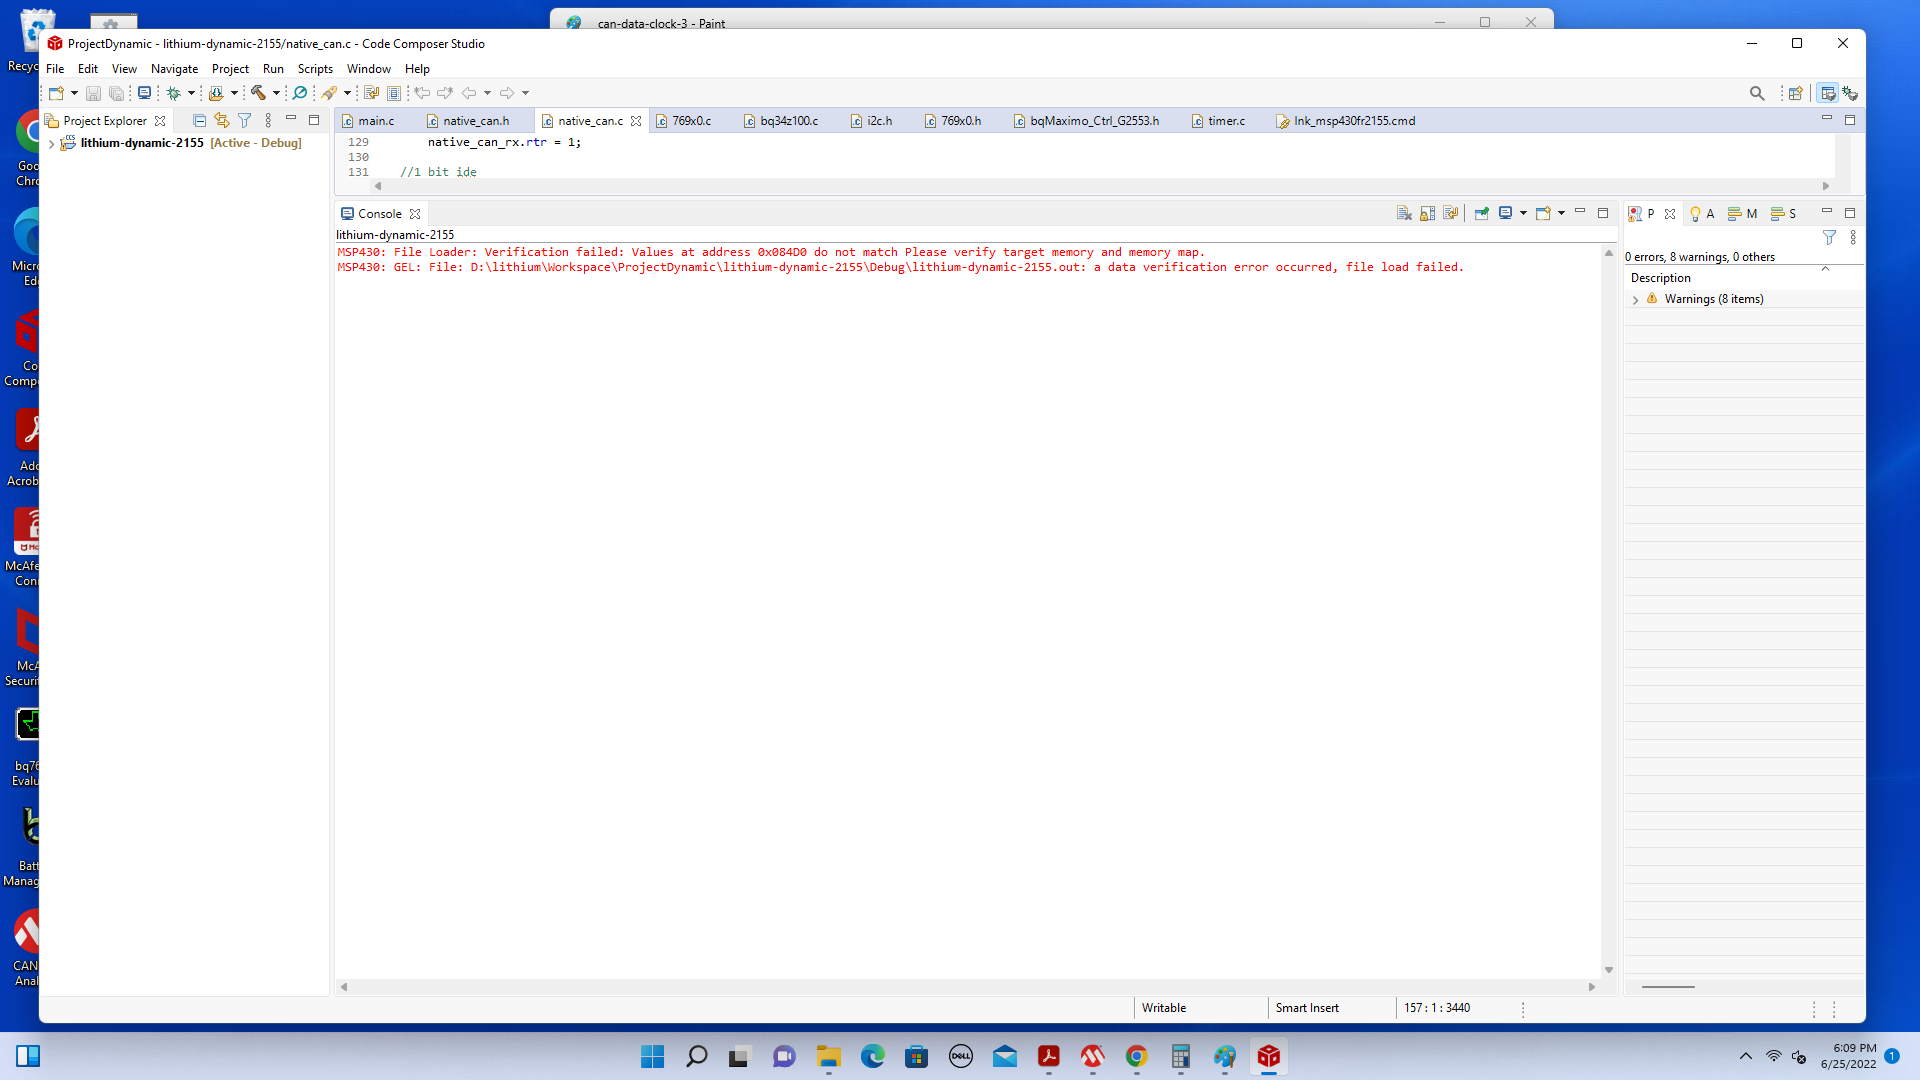The width and height of the screenshot is (1920, 1080).
Task: Open the Debug icon dropdown arrow
Action: tap(191, 93)
